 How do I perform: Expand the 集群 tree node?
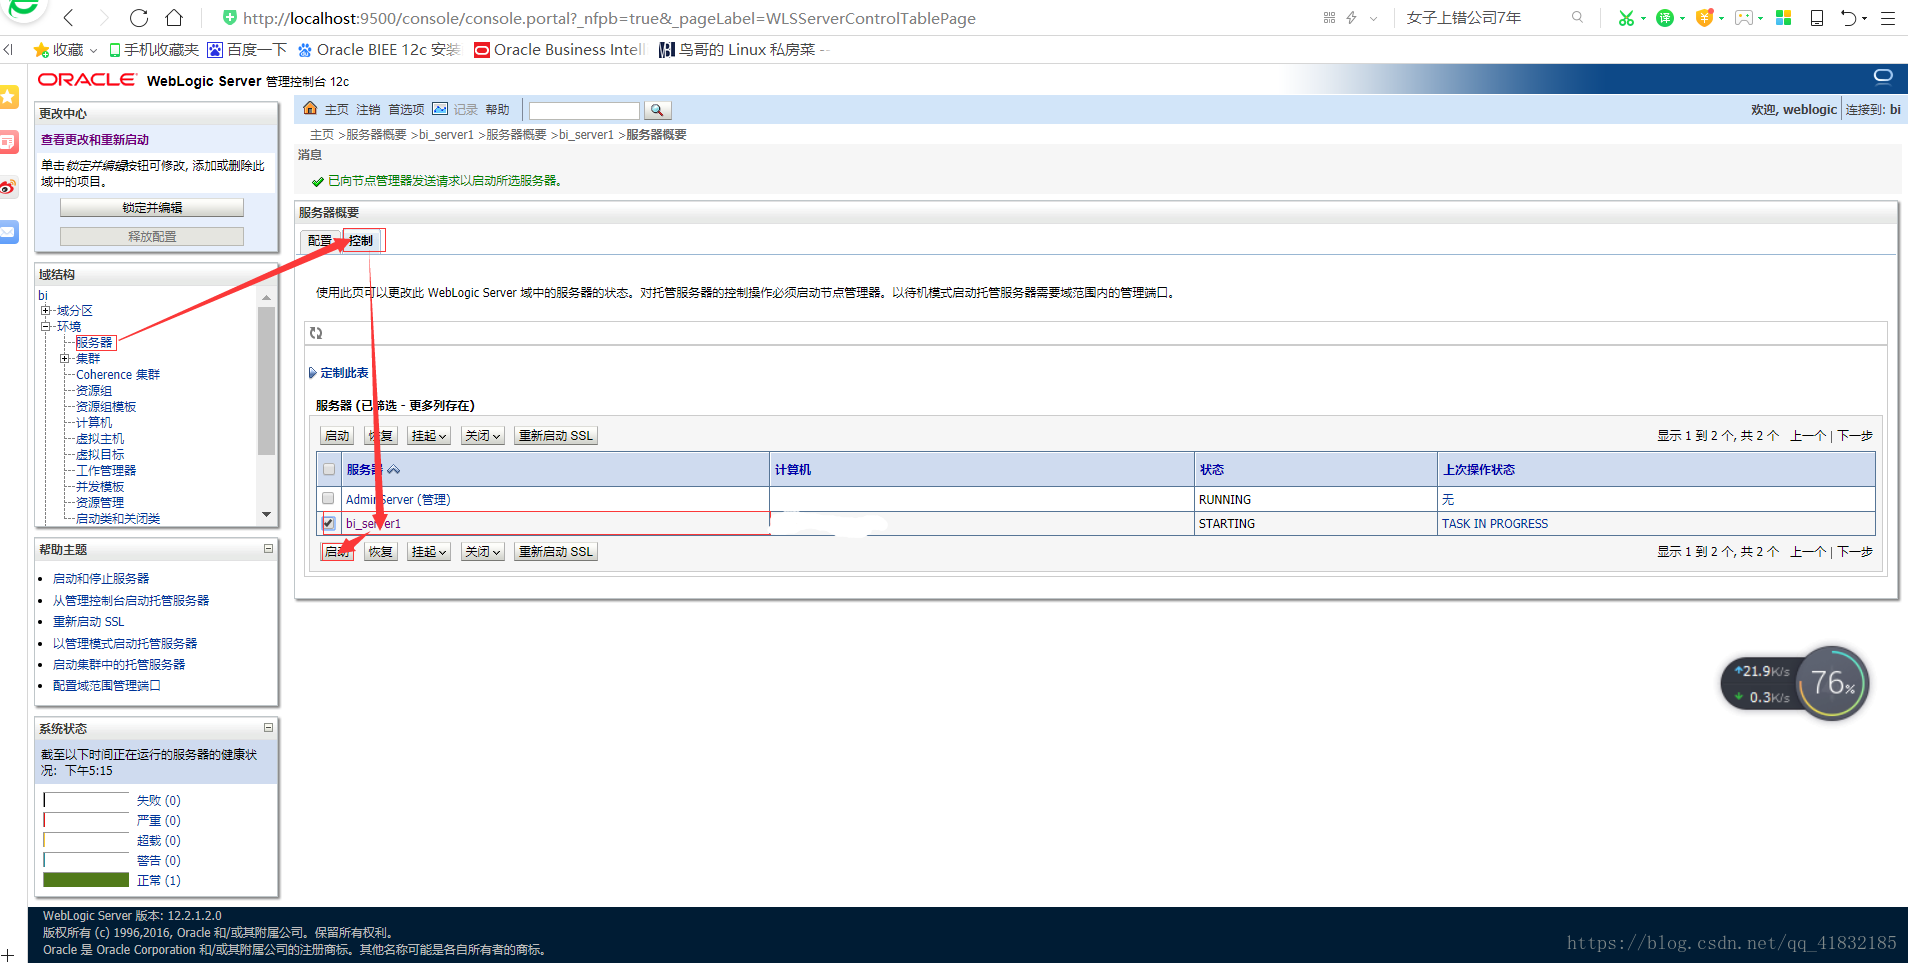click(x=64, y=358)
